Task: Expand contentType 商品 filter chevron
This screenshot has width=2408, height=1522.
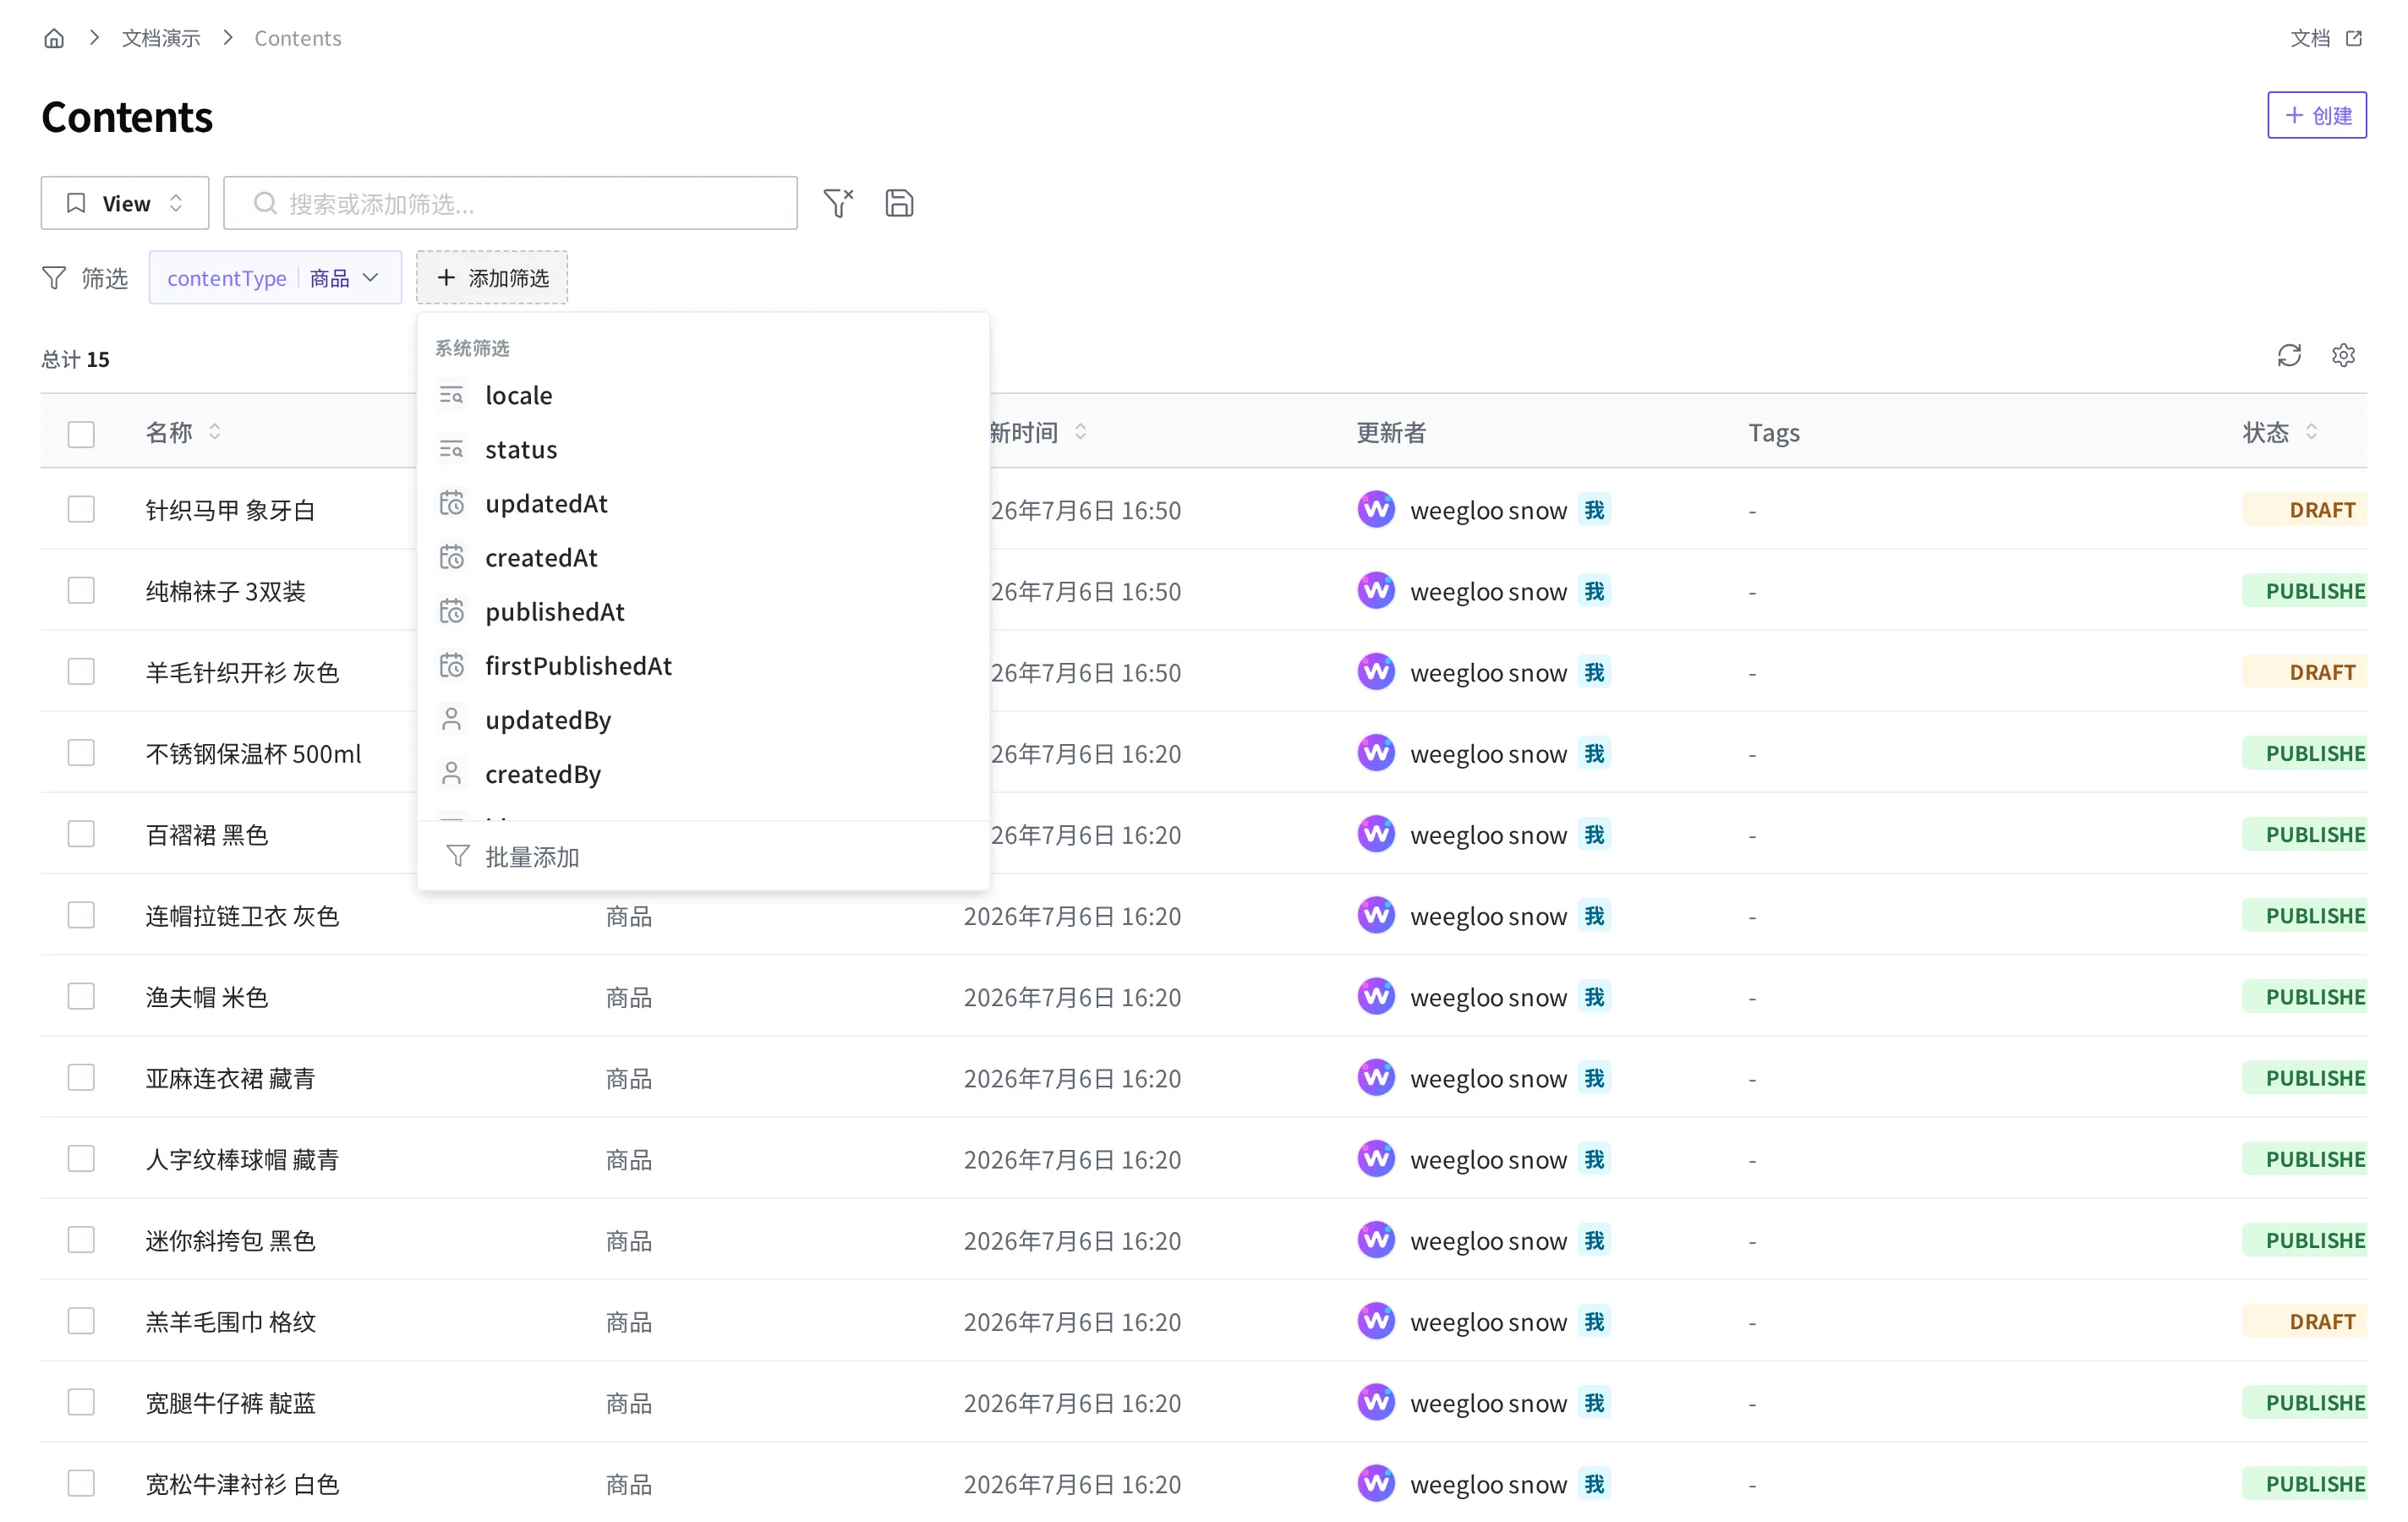Action: [371, 277]
